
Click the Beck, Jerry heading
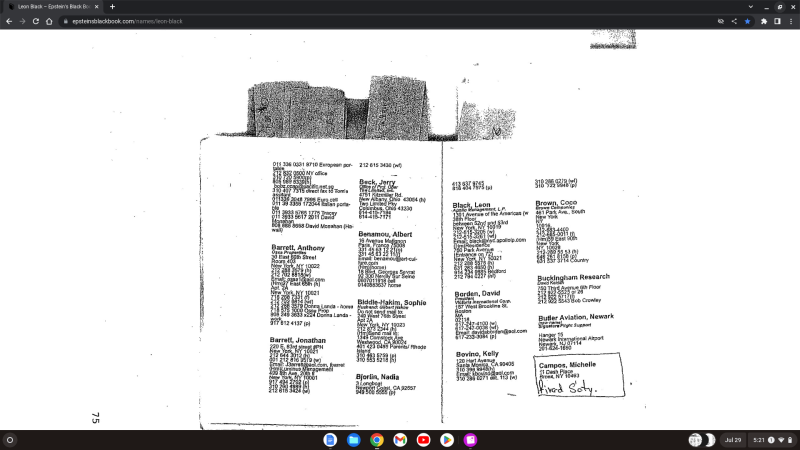point(377,182)
